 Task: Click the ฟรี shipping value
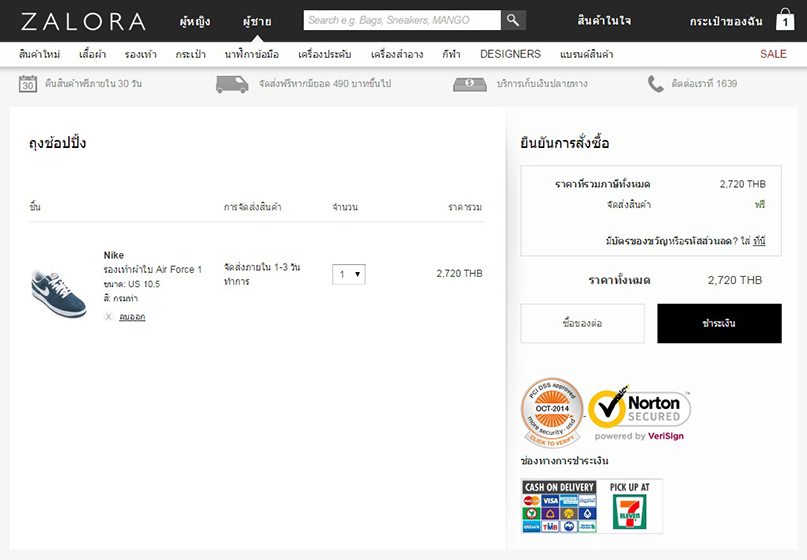760,204
